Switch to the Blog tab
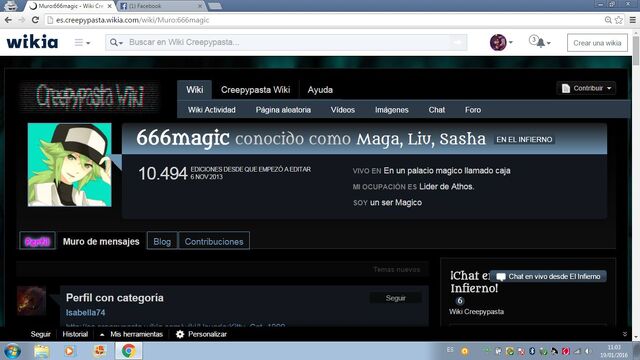This screenshot has width=640, height=360. pos(162,241)
